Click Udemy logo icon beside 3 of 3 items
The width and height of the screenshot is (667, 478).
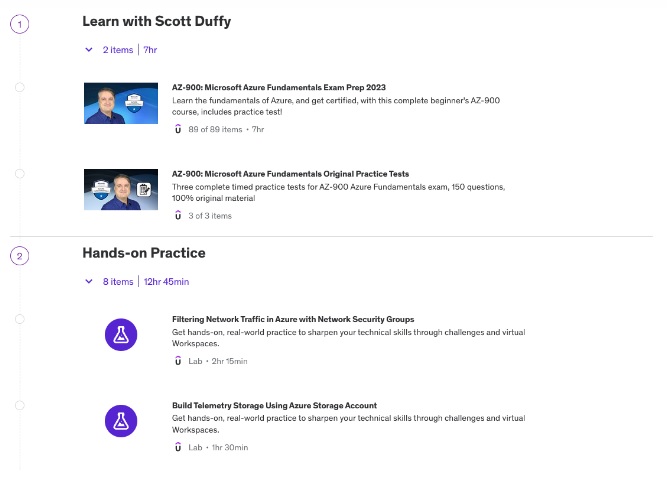(x=178, y=215)
